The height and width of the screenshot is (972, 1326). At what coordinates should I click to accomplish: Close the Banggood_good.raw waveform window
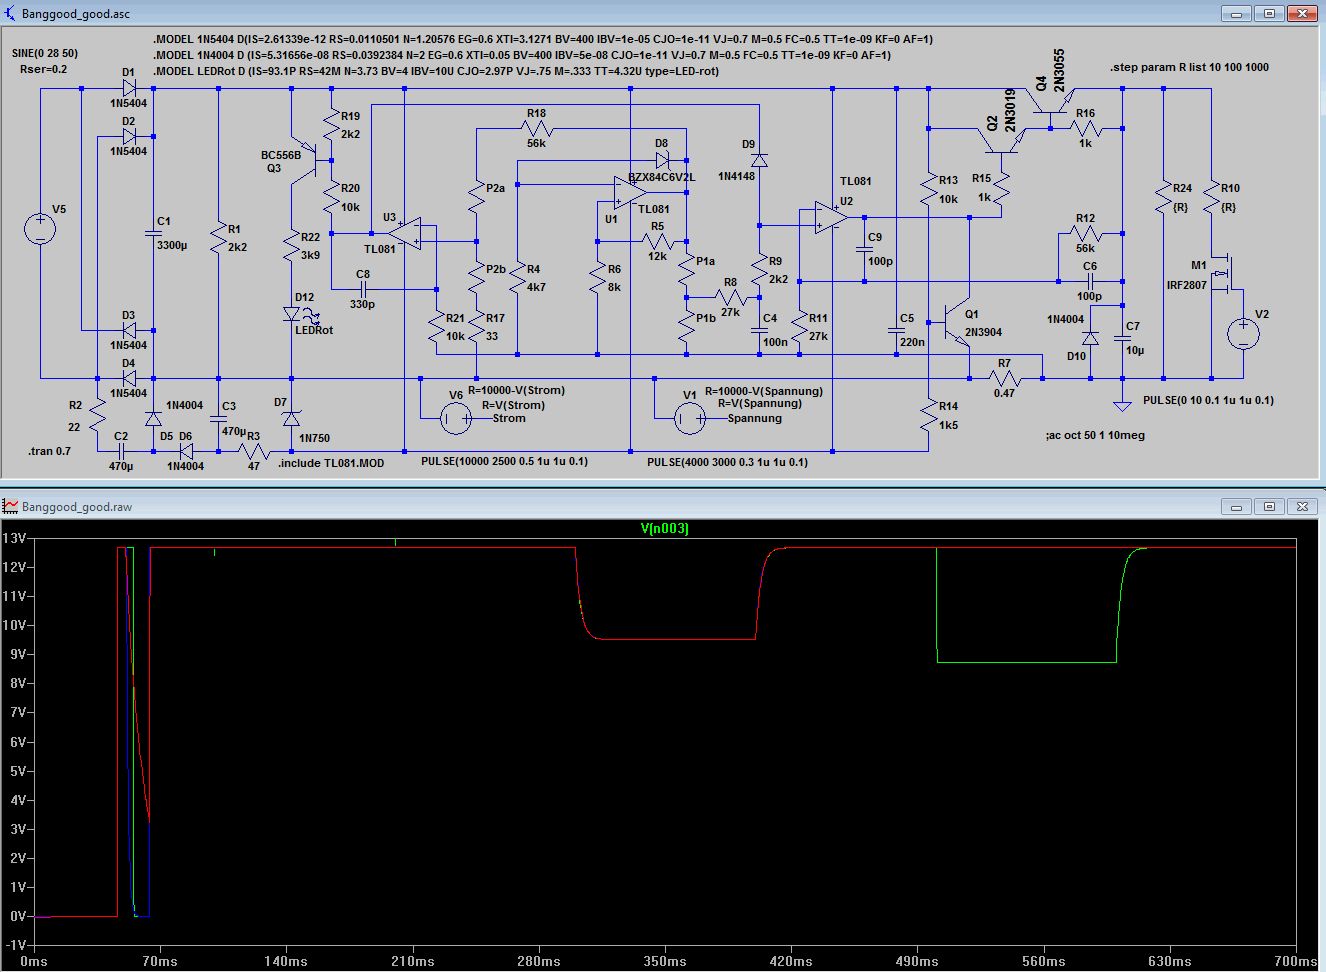click(x=1302, y=507)
